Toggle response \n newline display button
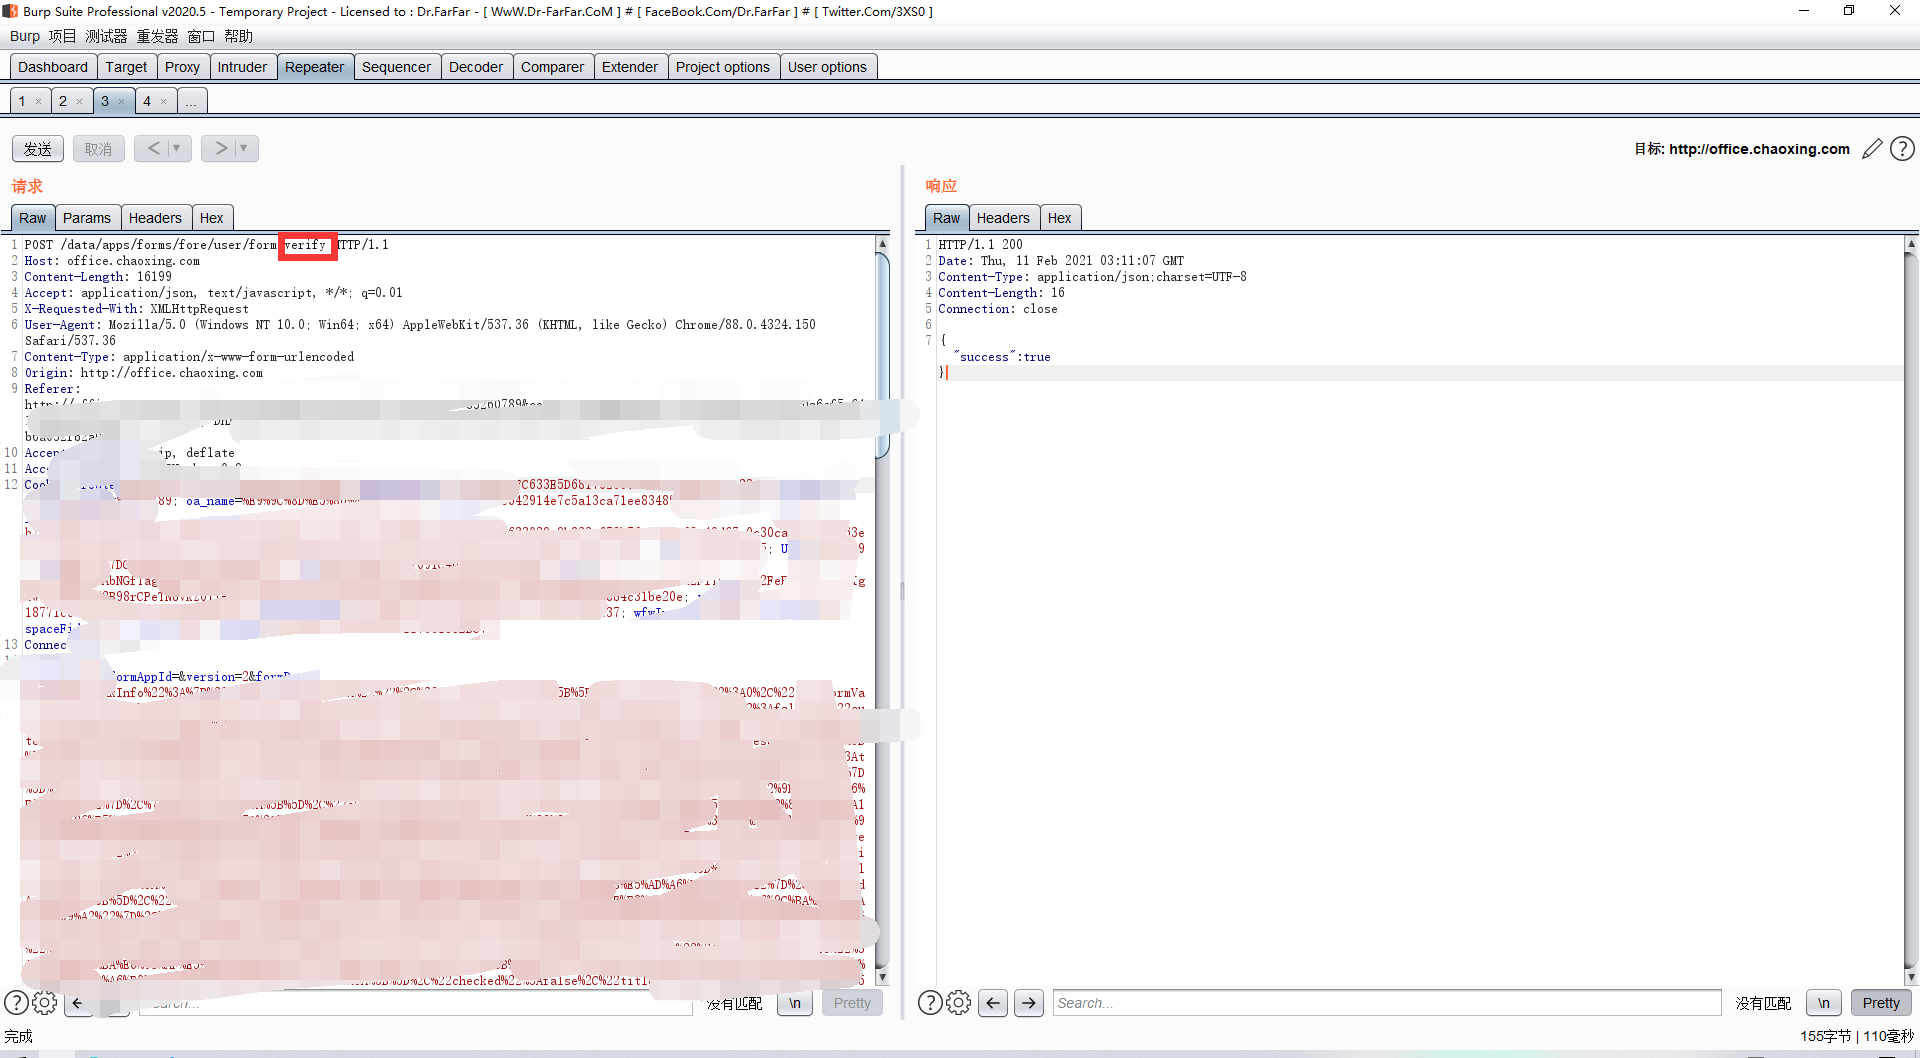Screen dimensions: 1920x1058 [x=1824, y=1003]
